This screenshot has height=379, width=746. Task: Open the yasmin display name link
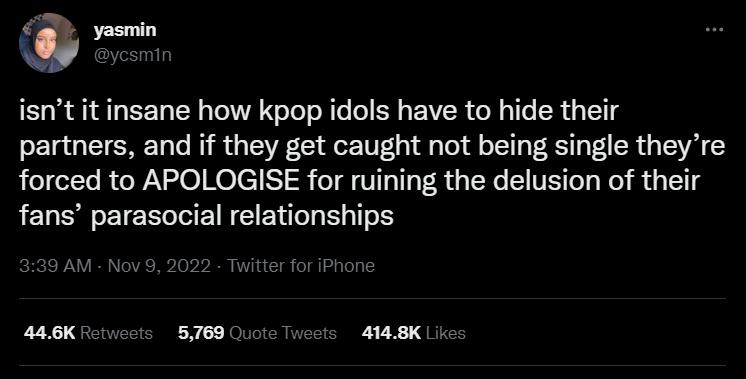click(x=125, y=30)
